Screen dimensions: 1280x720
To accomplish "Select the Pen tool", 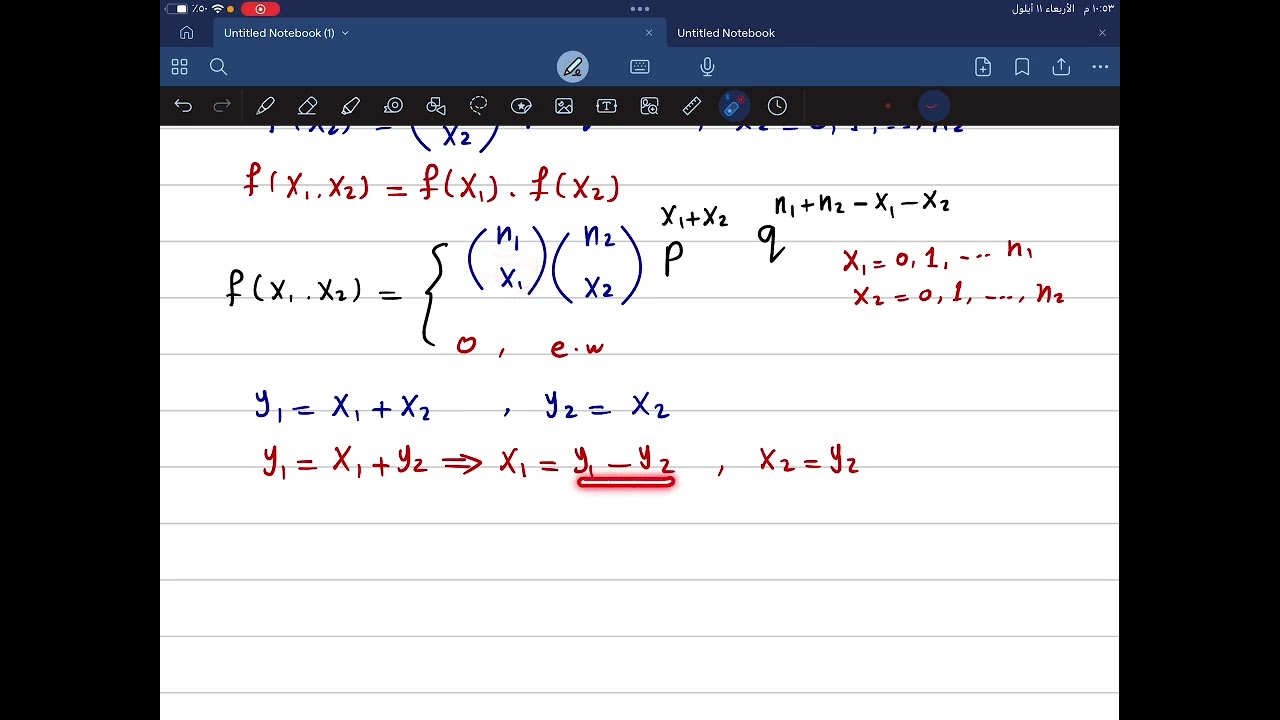I will [x=265, y=105].
